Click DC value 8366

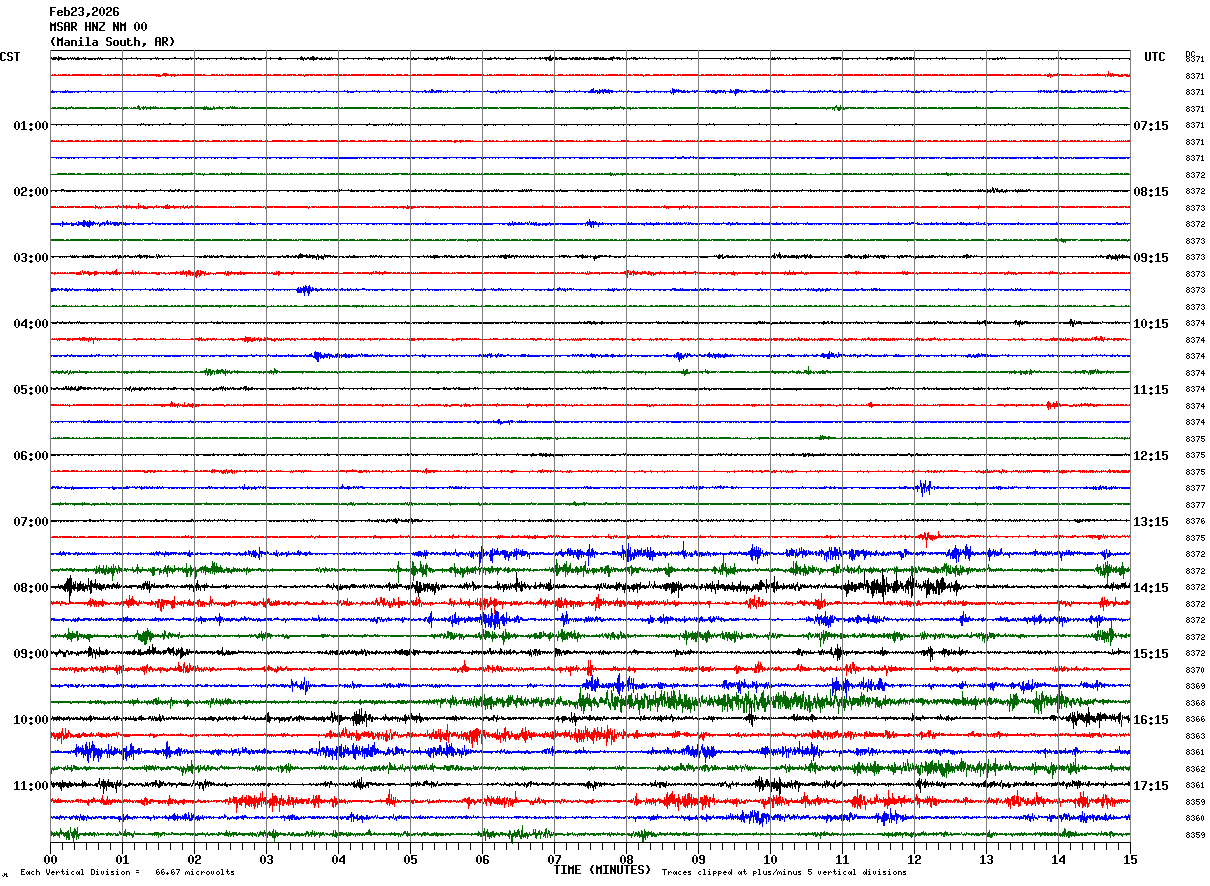point(1195,719)
